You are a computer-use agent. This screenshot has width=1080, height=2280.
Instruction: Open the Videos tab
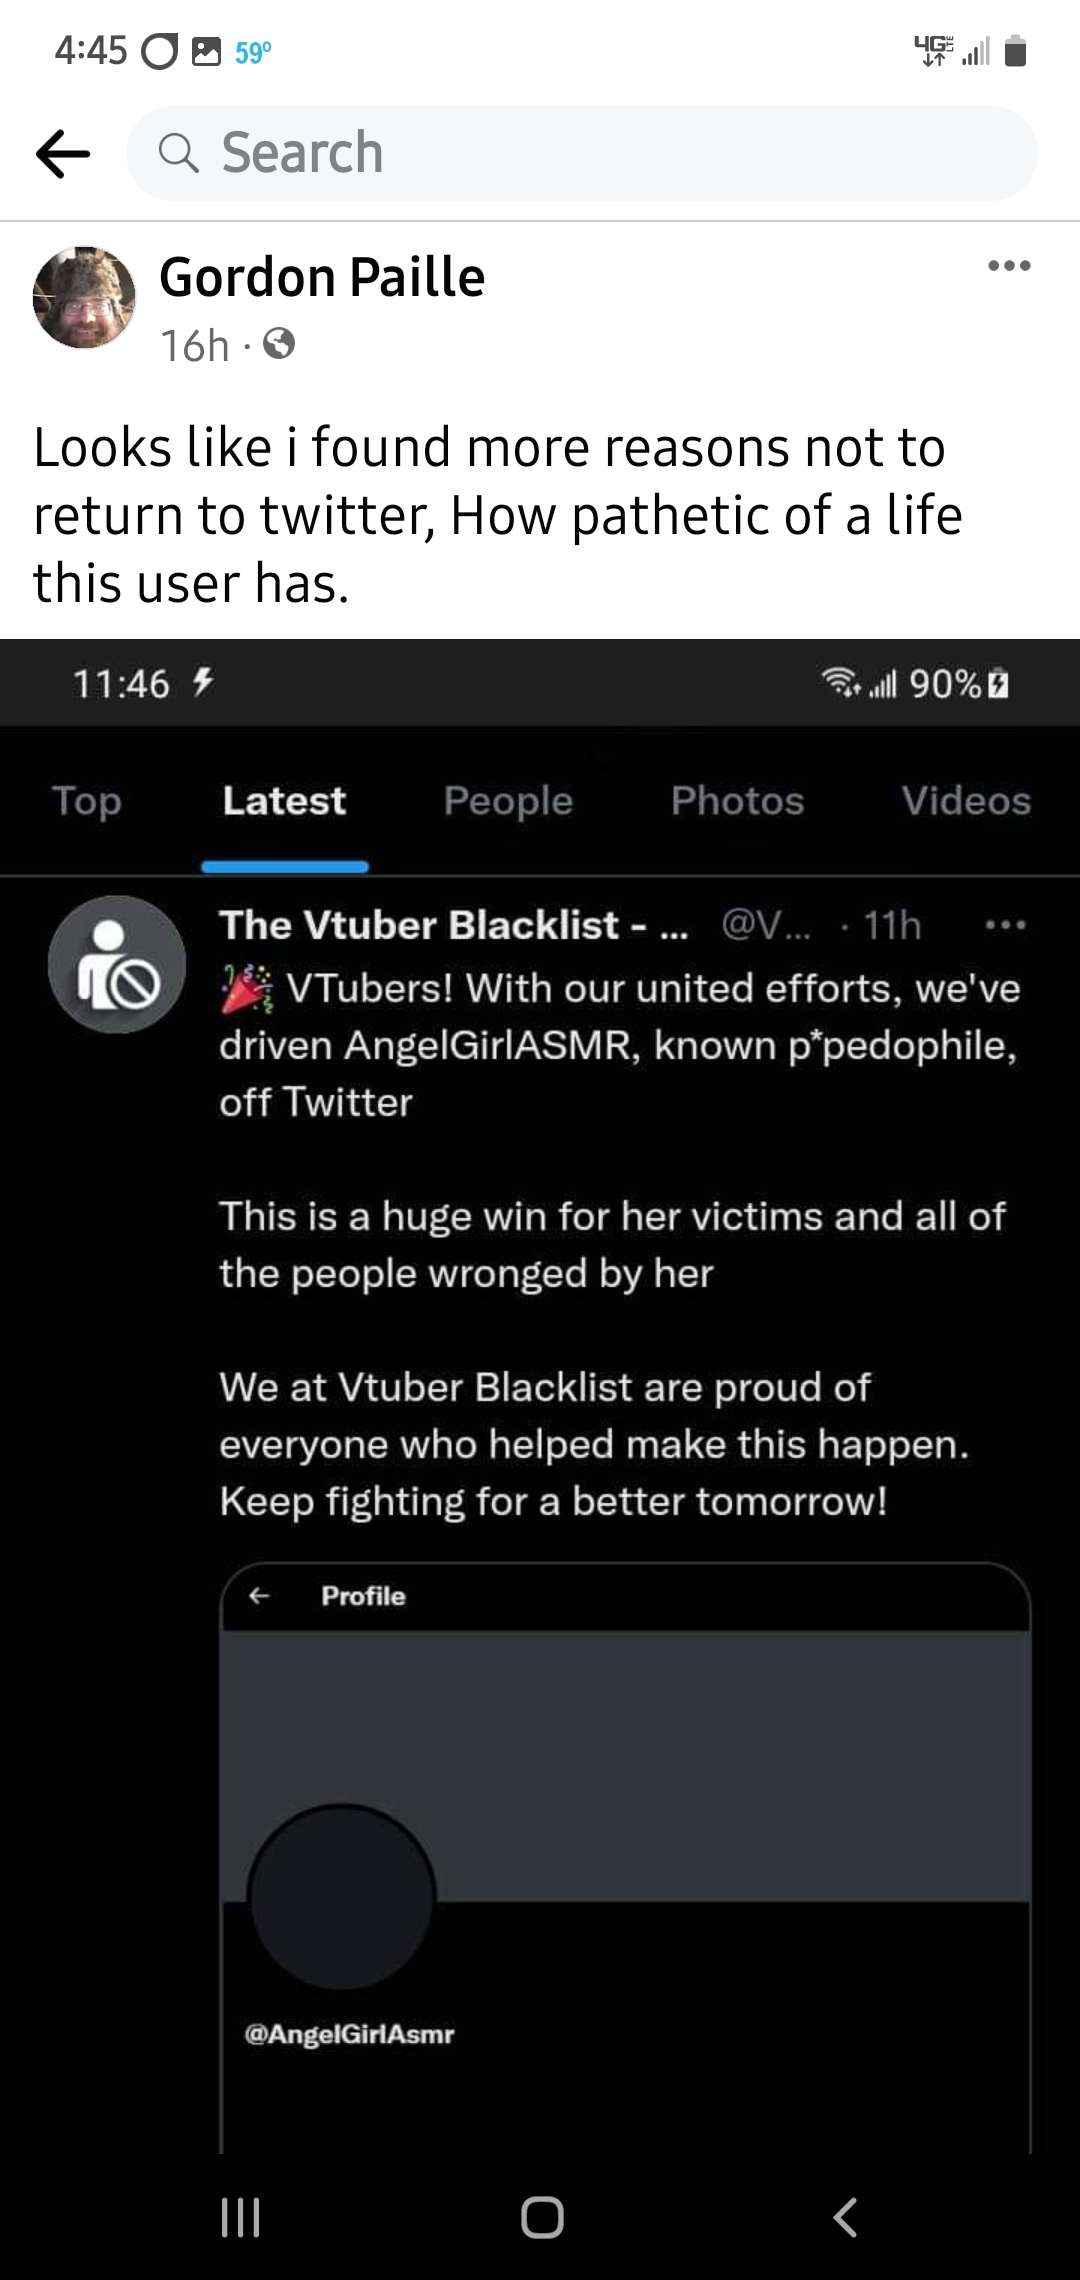coord(966,801)
